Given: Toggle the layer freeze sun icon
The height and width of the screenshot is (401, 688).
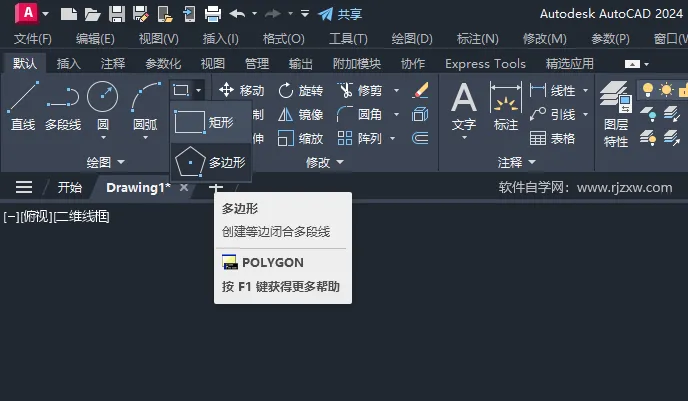Looking at the screenshot, I should pos(666,90).
